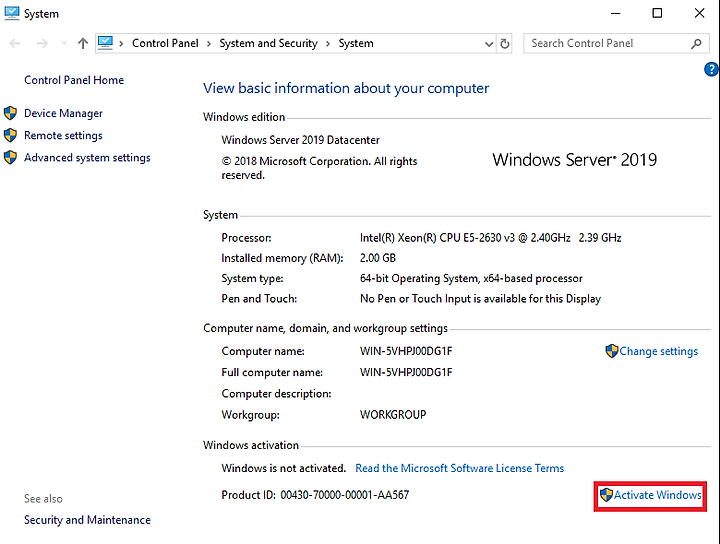This screenshot has width=720, height=544.
Task: Open Control Panel Home link
Action: [74, 80]
